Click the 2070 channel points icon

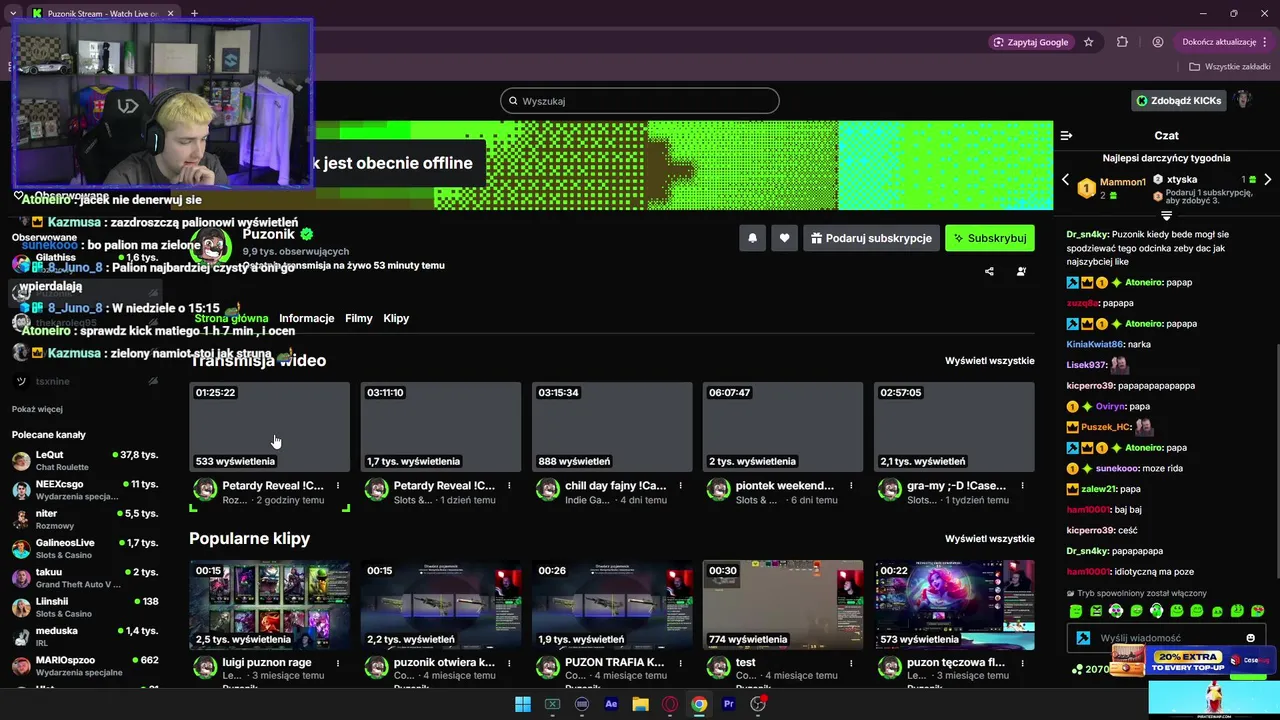pos(1077,669)
